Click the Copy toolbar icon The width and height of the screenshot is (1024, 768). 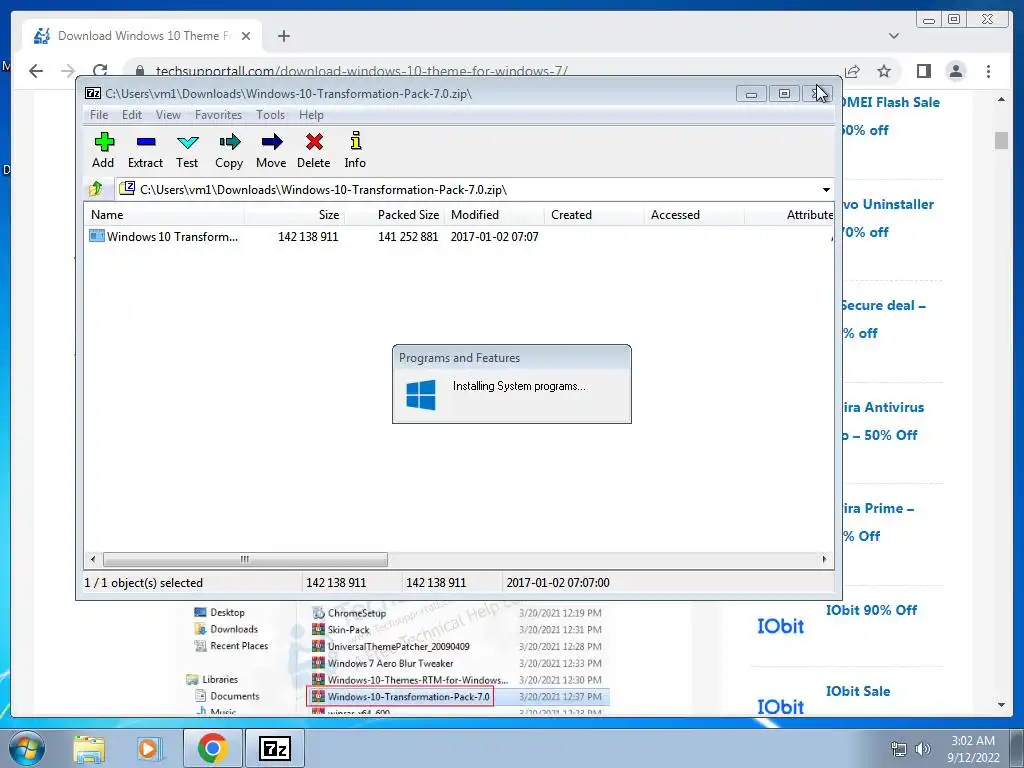[229, 150]
